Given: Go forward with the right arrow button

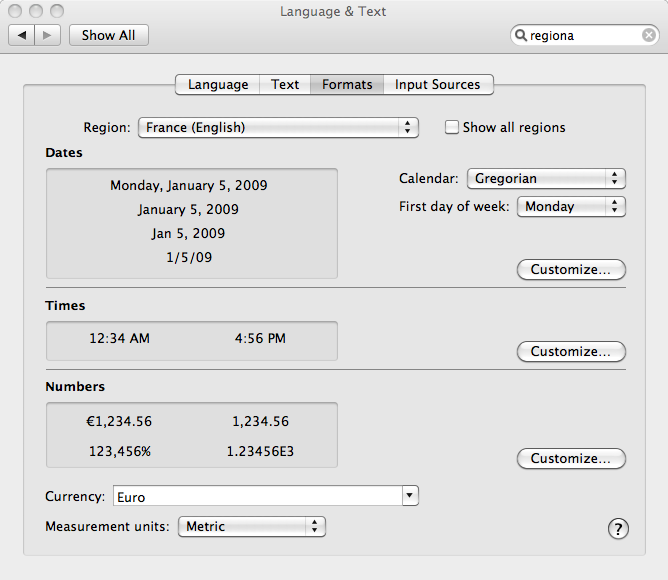Looking at the screenshot, I should 47,35.
